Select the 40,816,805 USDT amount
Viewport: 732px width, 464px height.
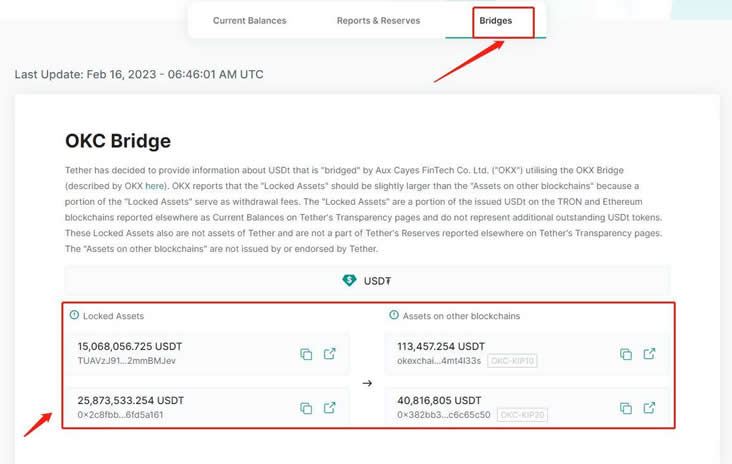tap(439, 401)
